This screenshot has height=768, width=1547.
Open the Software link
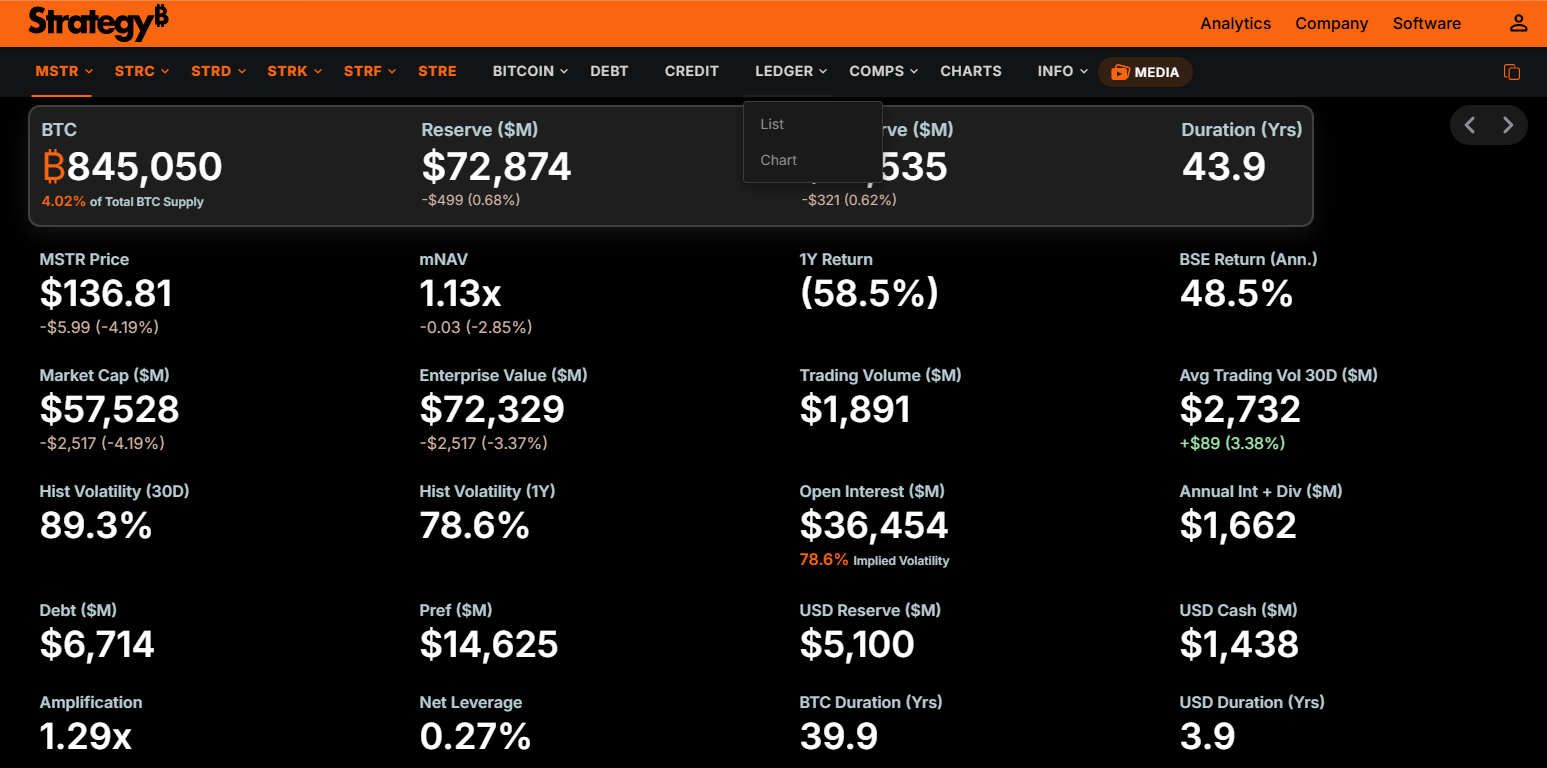point(1427,23)
